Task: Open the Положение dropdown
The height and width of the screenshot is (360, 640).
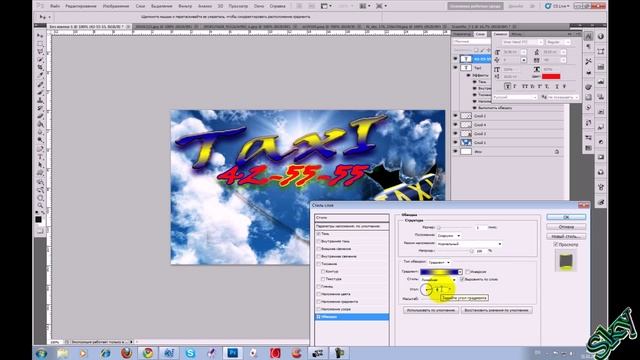Action: pyautogui.click(x=449, y=236)
